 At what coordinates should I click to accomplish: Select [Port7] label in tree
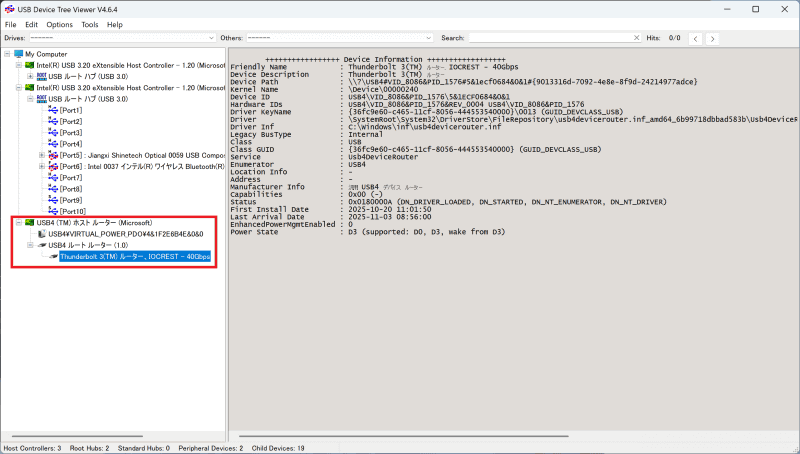71,178
